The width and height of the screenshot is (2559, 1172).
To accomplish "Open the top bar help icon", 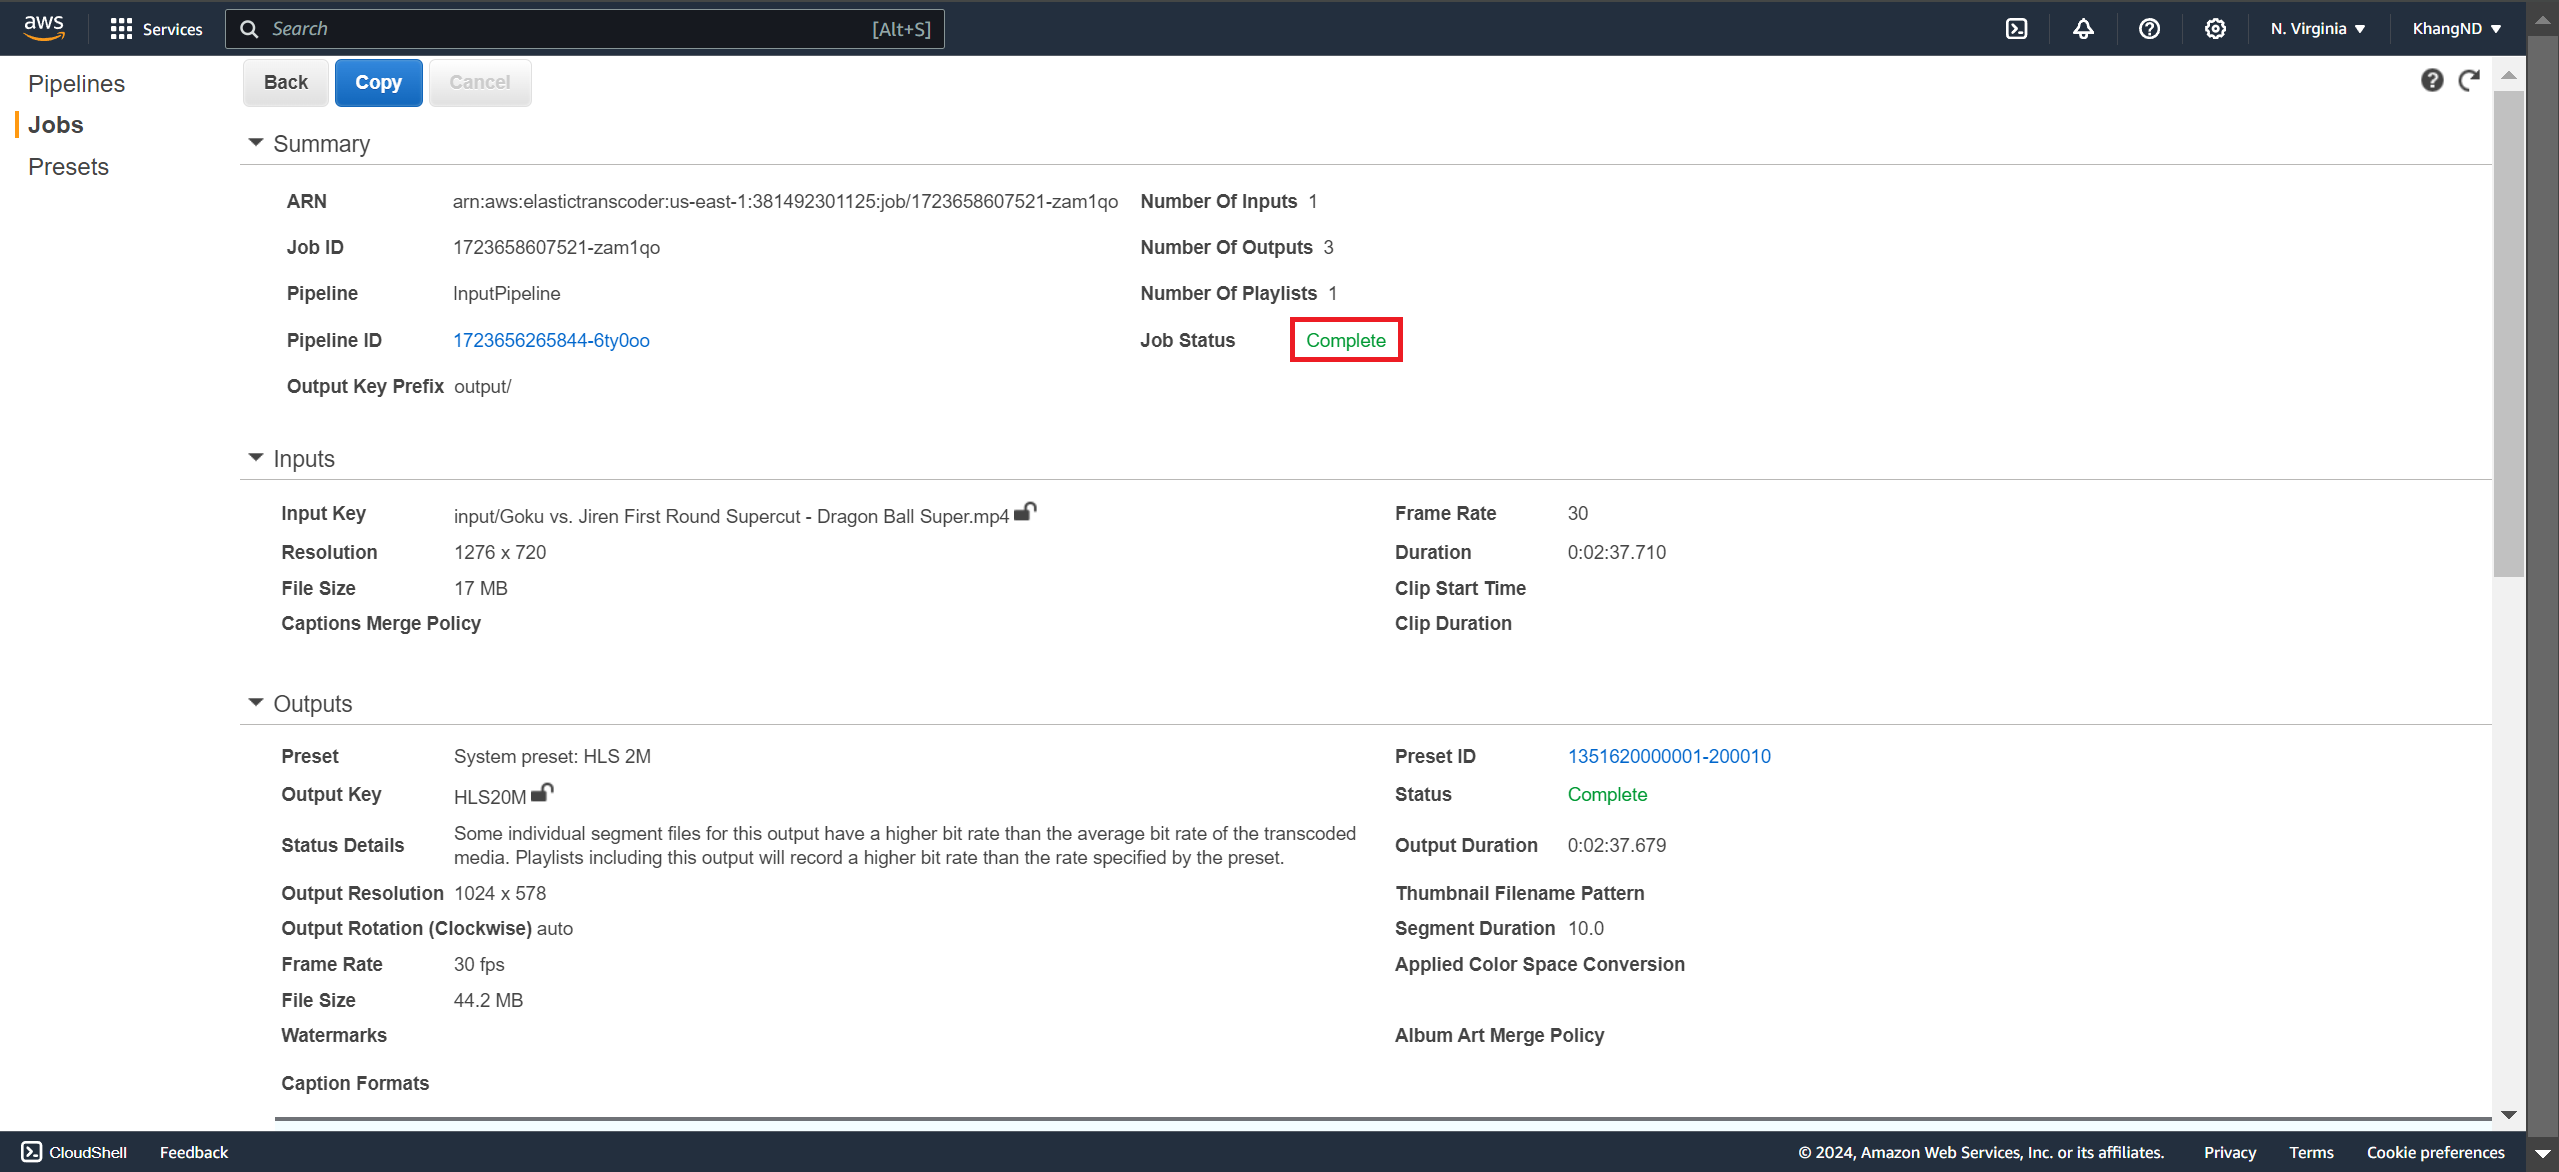I will 2149,29.
